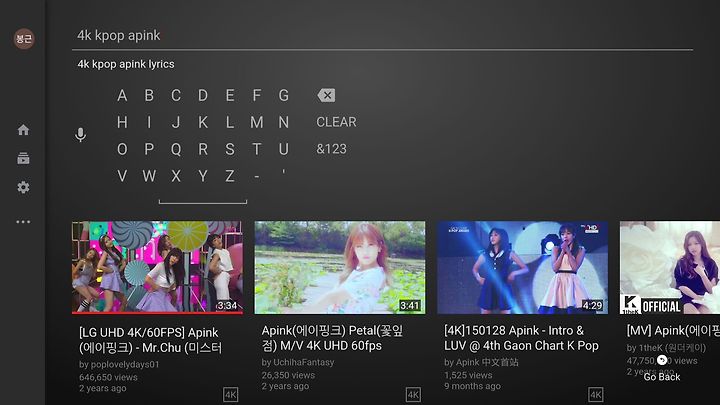The image size is (720, 405).
Task: Go to Home via house icon
Action: pos(23,130)
